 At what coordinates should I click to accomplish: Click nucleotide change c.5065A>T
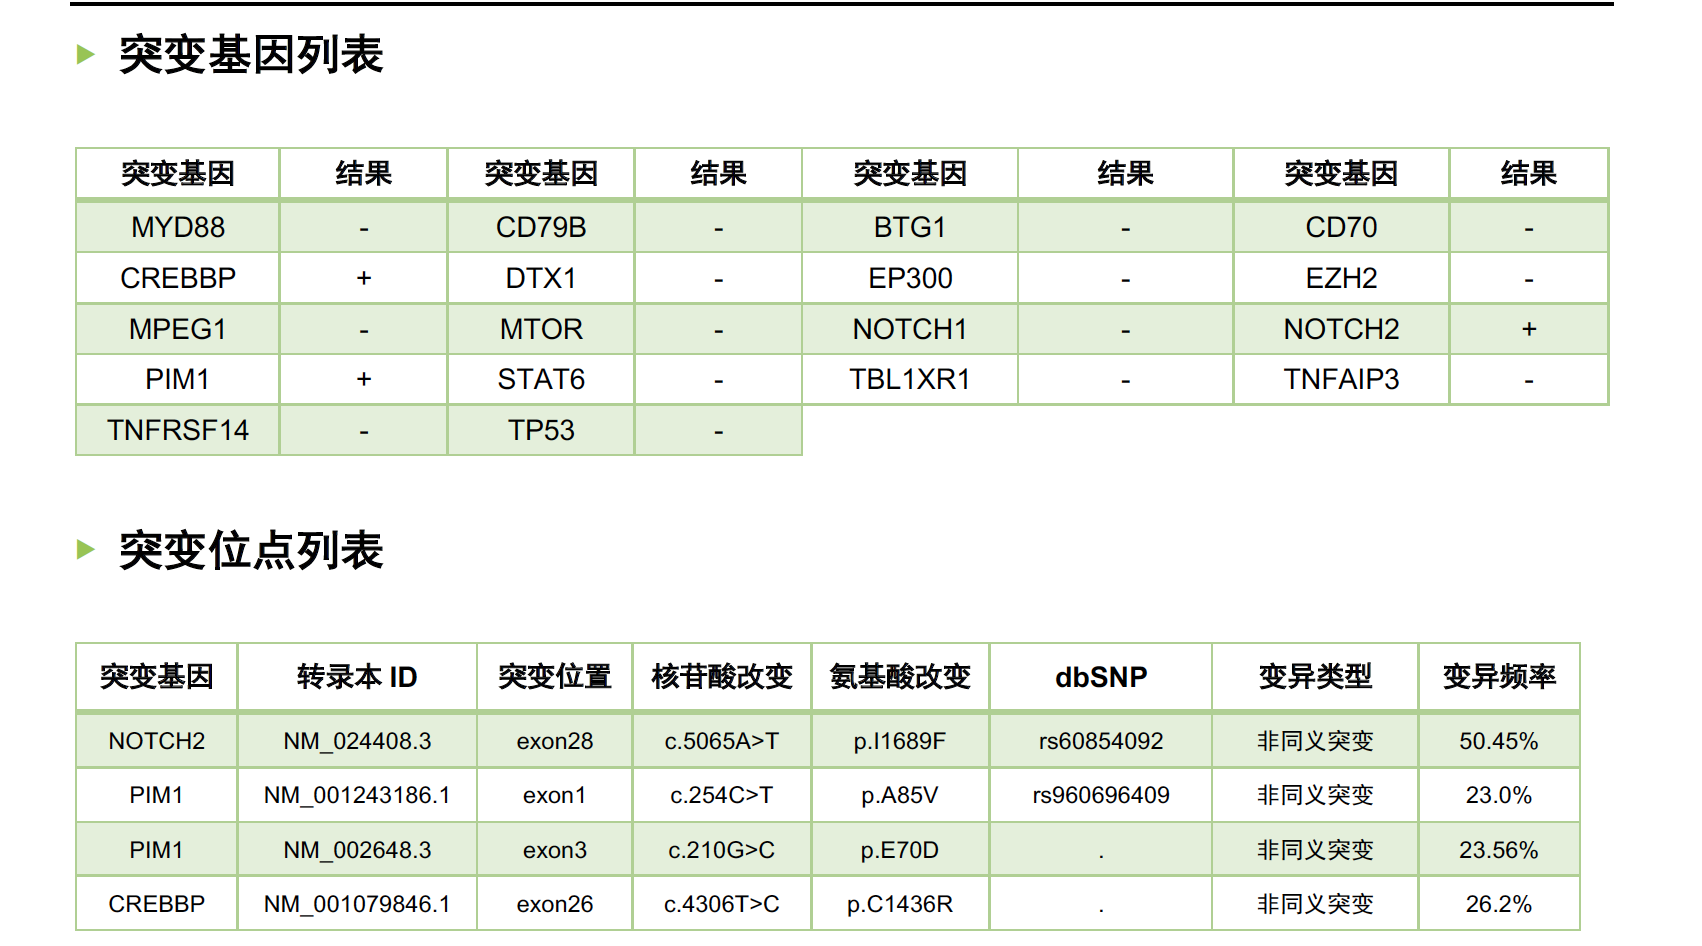tap(722, 741)
